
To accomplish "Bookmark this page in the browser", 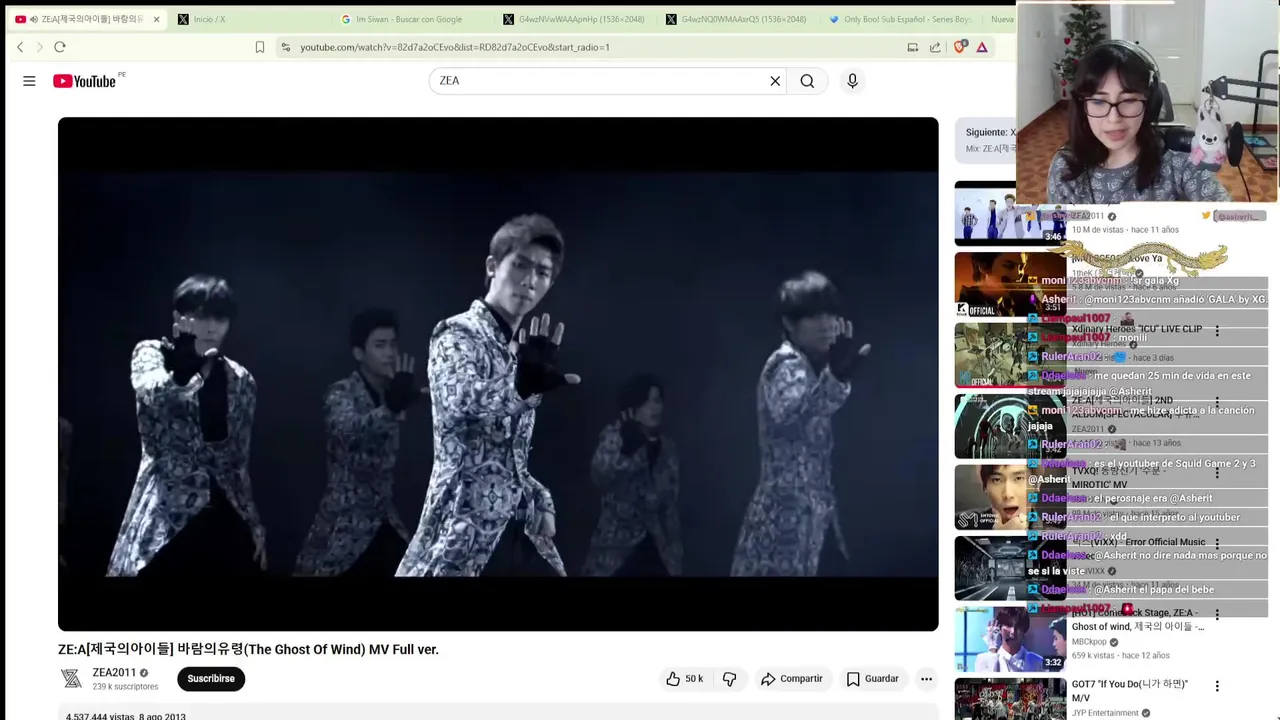I will 260,47.
